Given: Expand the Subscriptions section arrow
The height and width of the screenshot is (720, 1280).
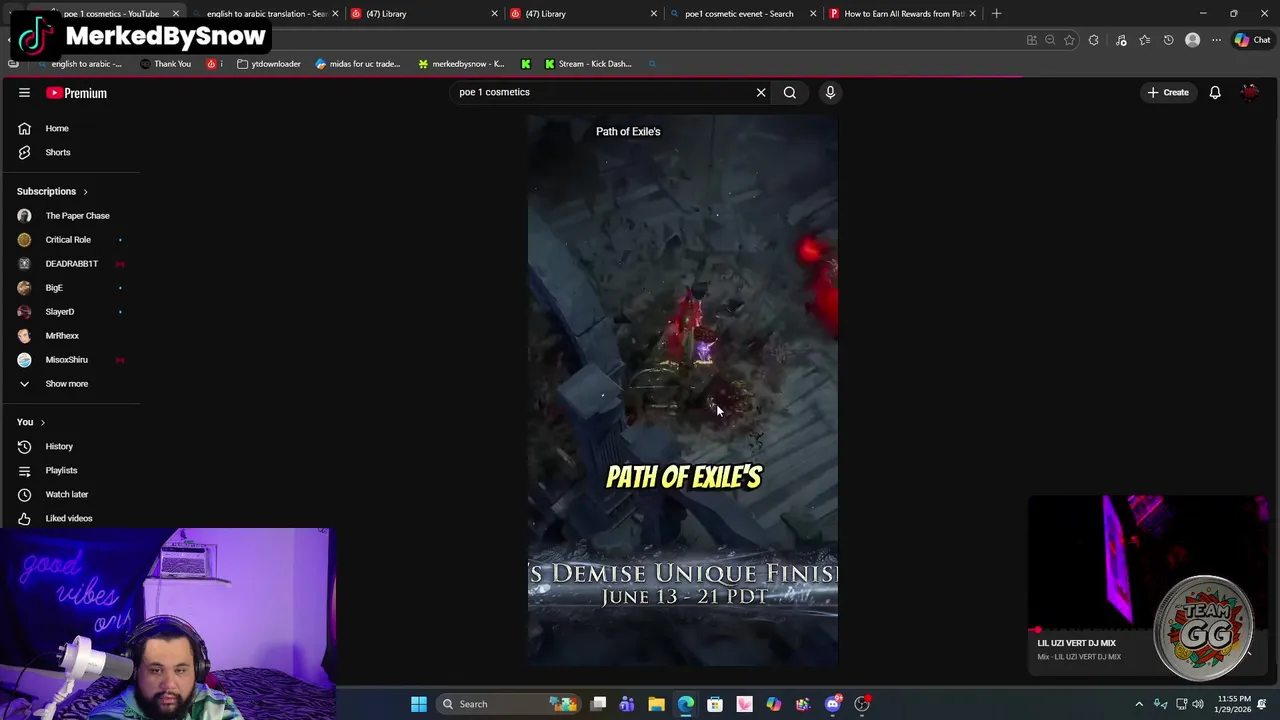Looking at the screenshot, I should [x=85, y=191].
